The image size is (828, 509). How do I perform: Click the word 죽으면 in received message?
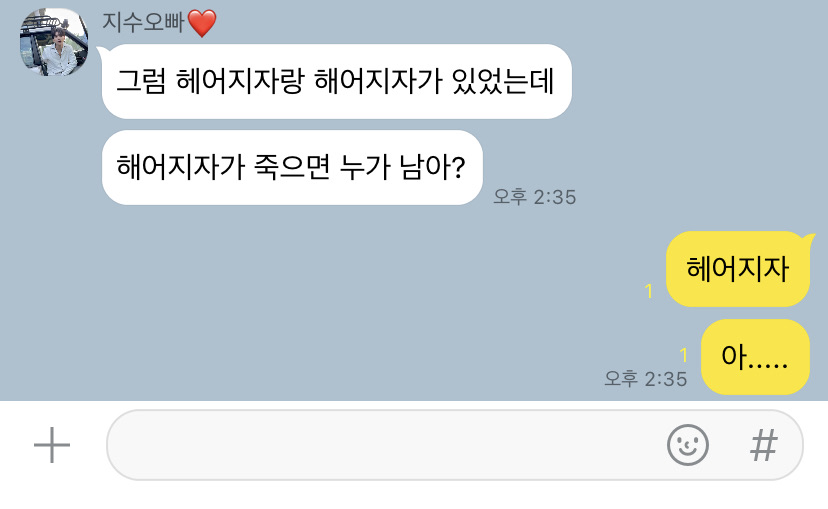click(292, 167)
